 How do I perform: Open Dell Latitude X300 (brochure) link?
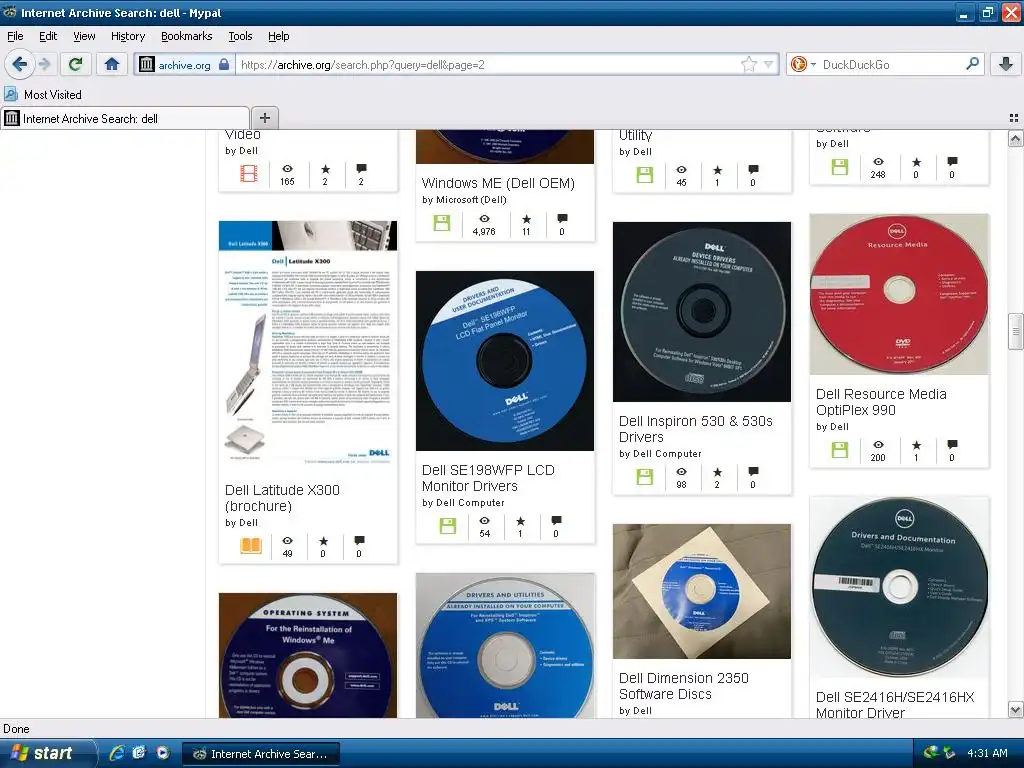(x=282, y=498)
